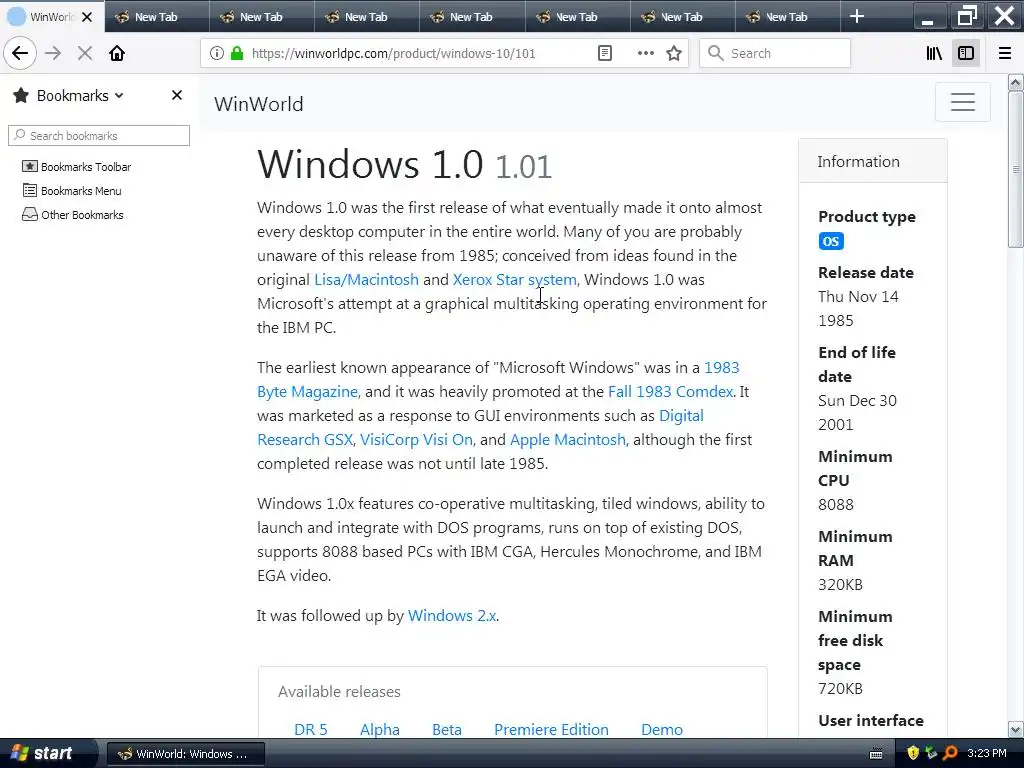The width and height of the screenshot is (1024, 768).
Task: Follow the Windows 2.x link
Action: pyautogui.click(x=452, y=616)
